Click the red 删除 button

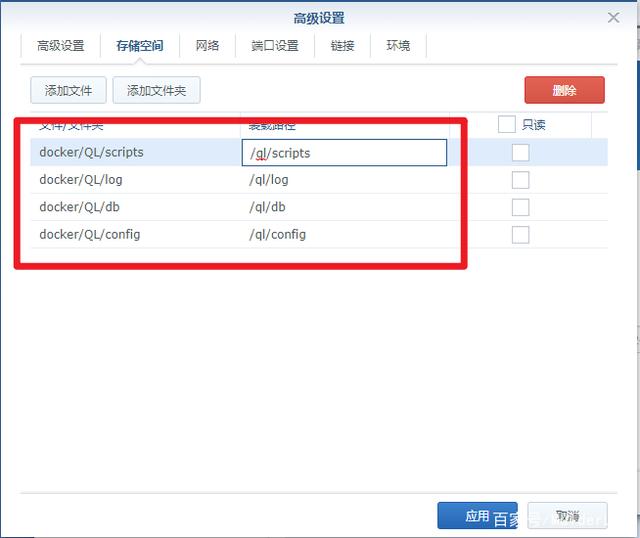(564, 90)
